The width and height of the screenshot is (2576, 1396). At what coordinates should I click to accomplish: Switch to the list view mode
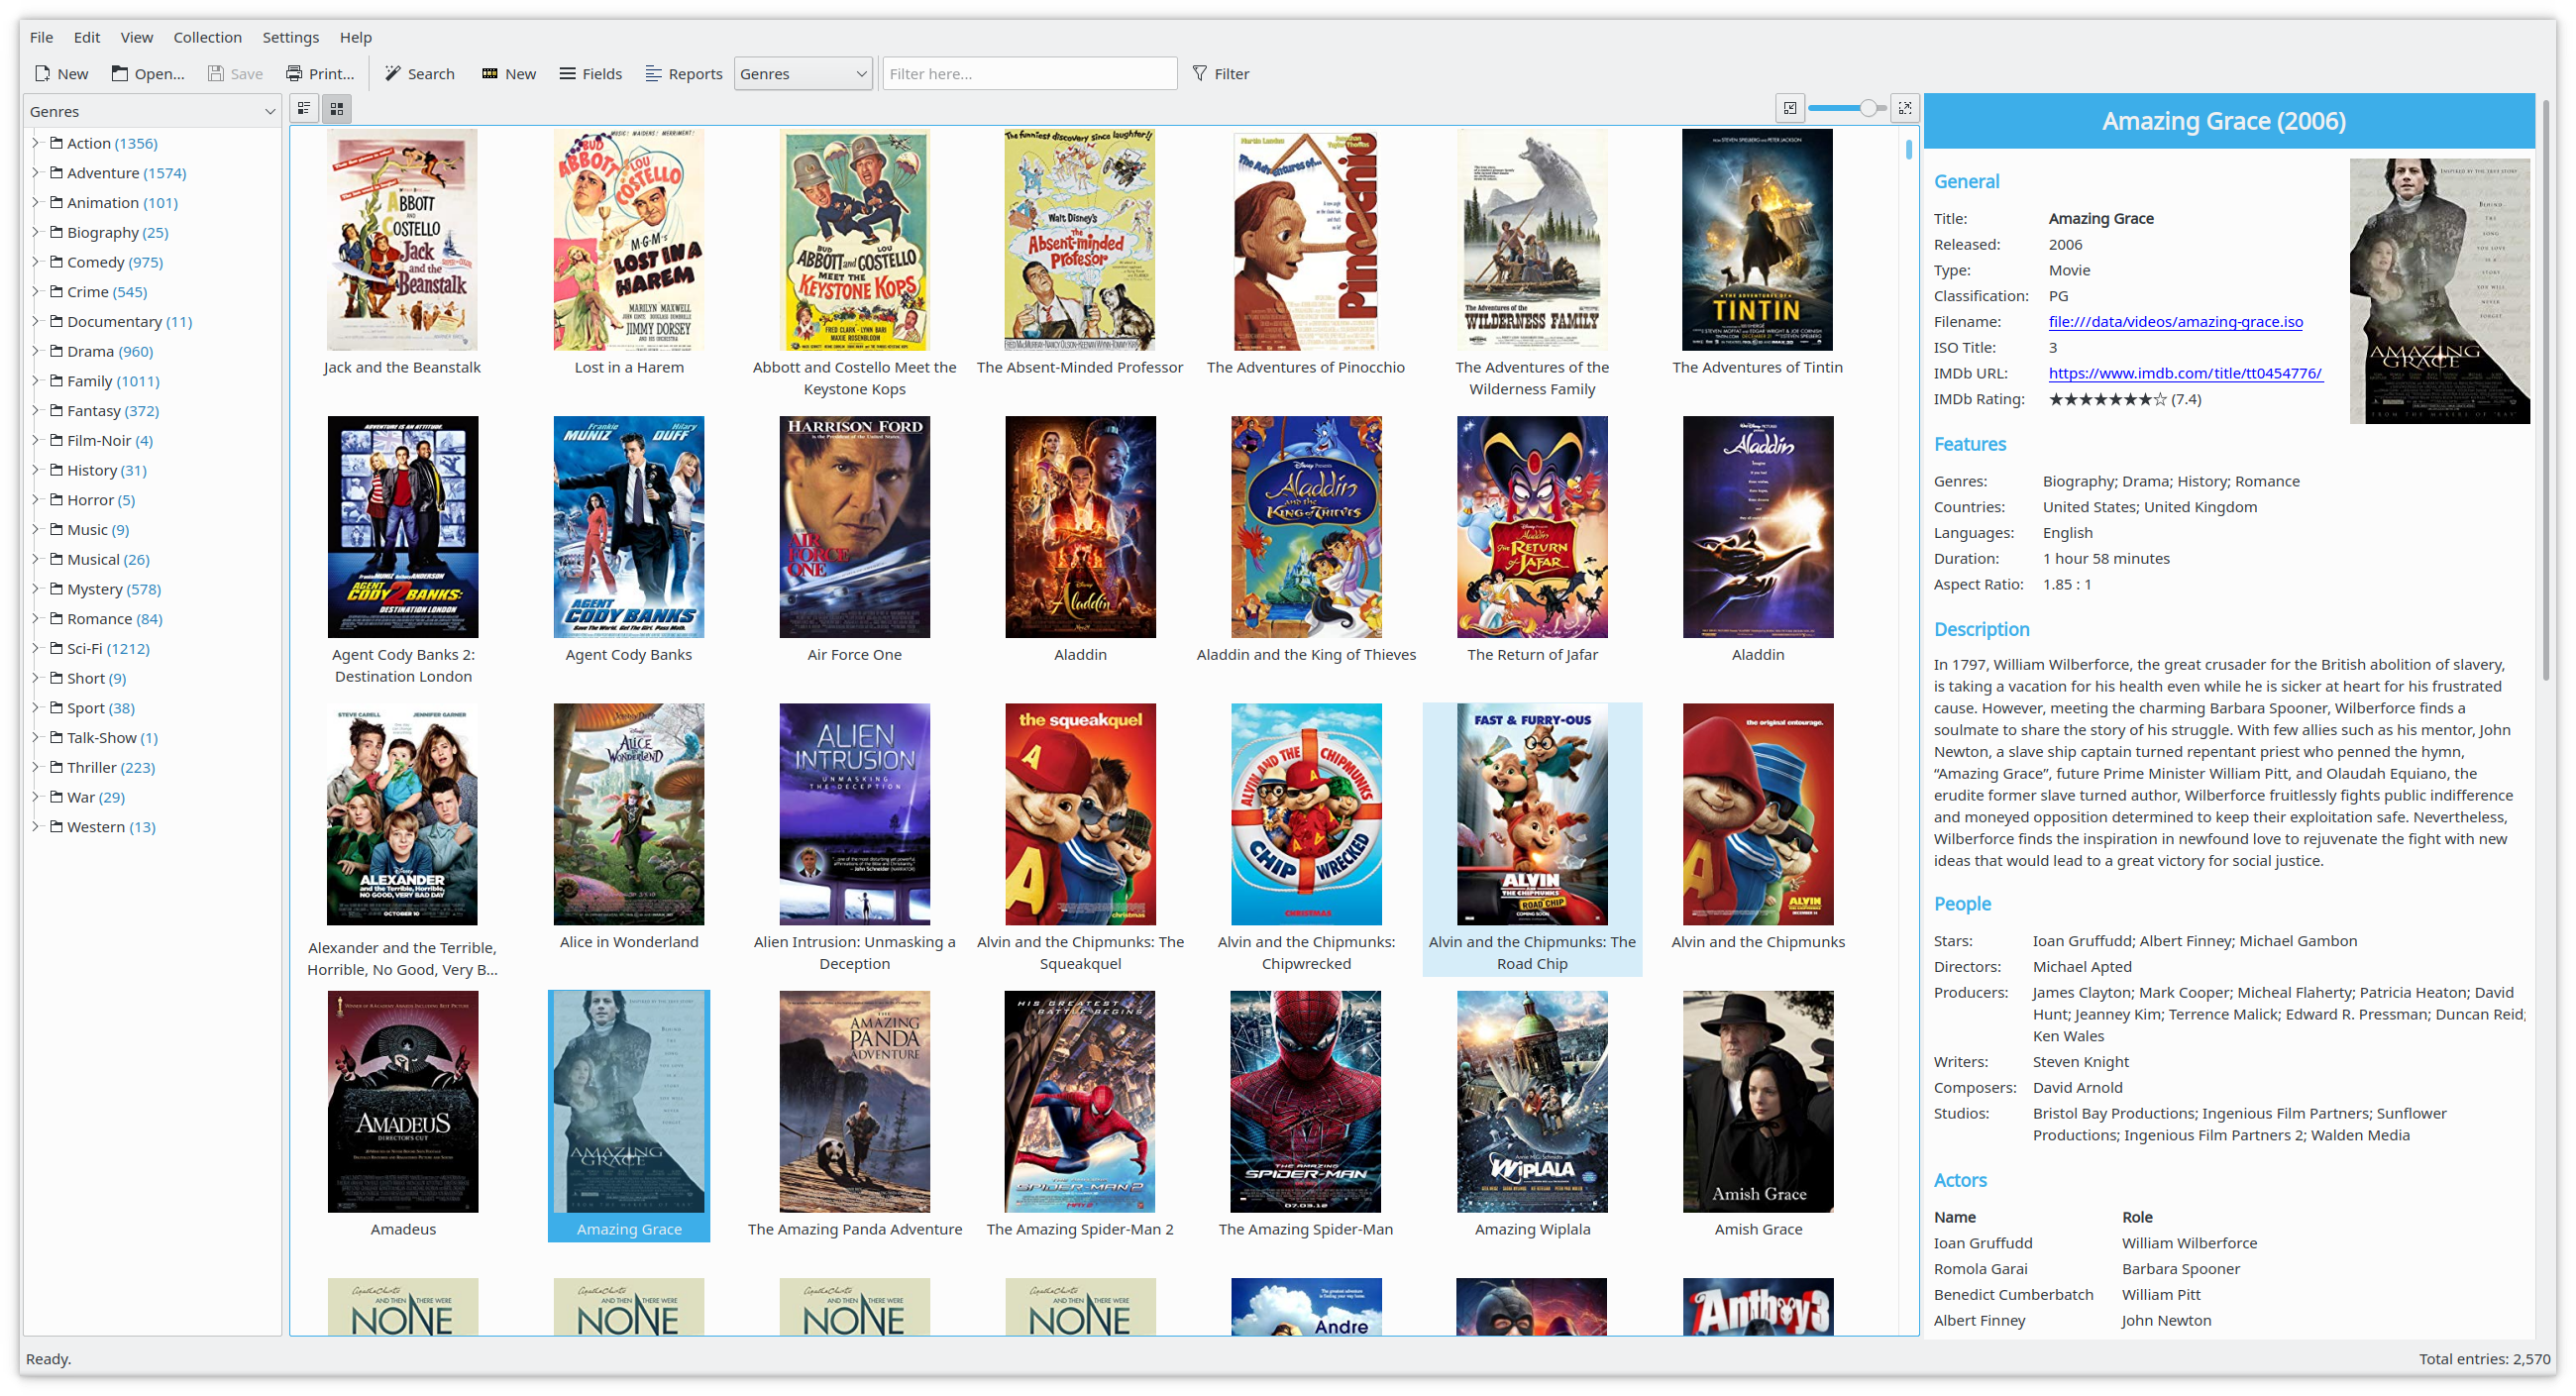(304, 108)
